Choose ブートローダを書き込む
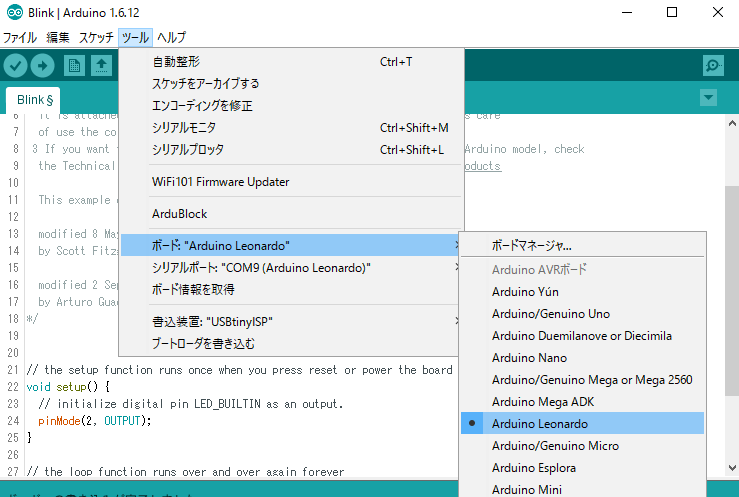The image size is (739, 497). click(x=290, y=343)
